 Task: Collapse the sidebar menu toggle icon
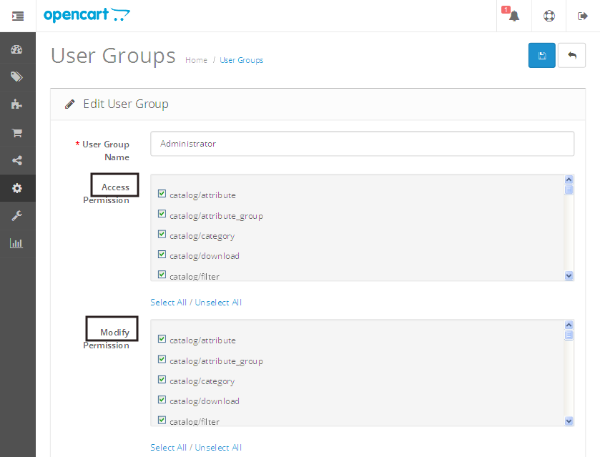18,16
